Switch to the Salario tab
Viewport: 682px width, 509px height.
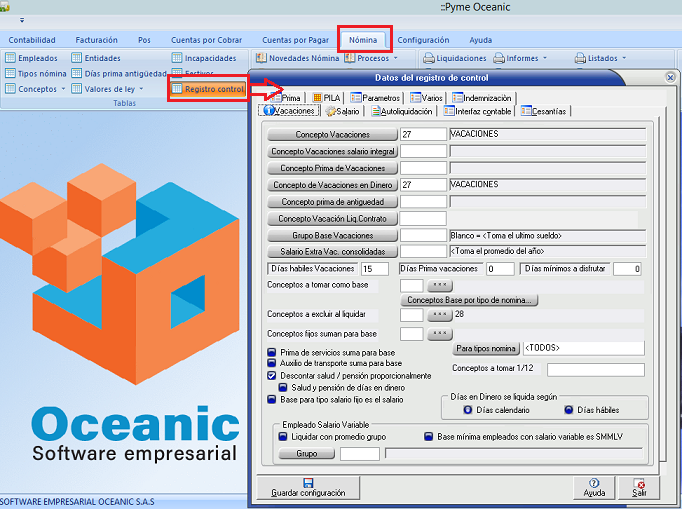pos(342,111)
